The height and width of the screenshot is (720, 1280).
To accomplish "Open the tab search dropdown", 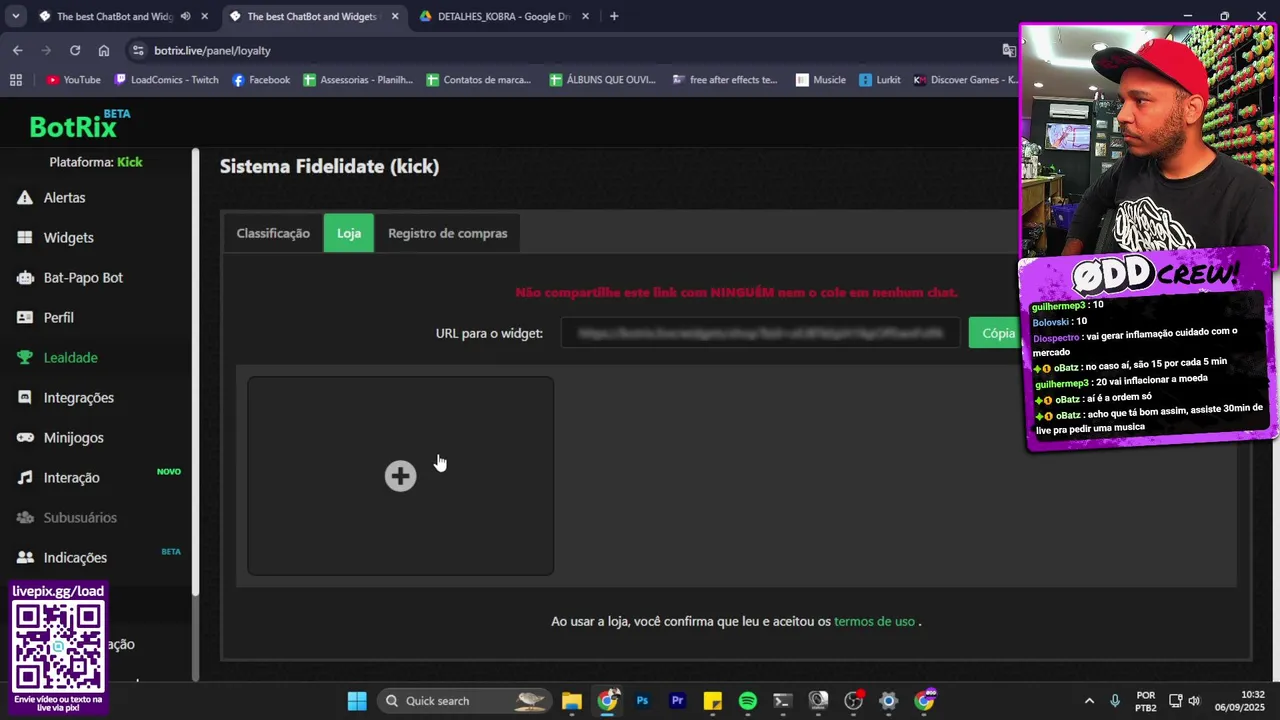I will coord(15,16).
